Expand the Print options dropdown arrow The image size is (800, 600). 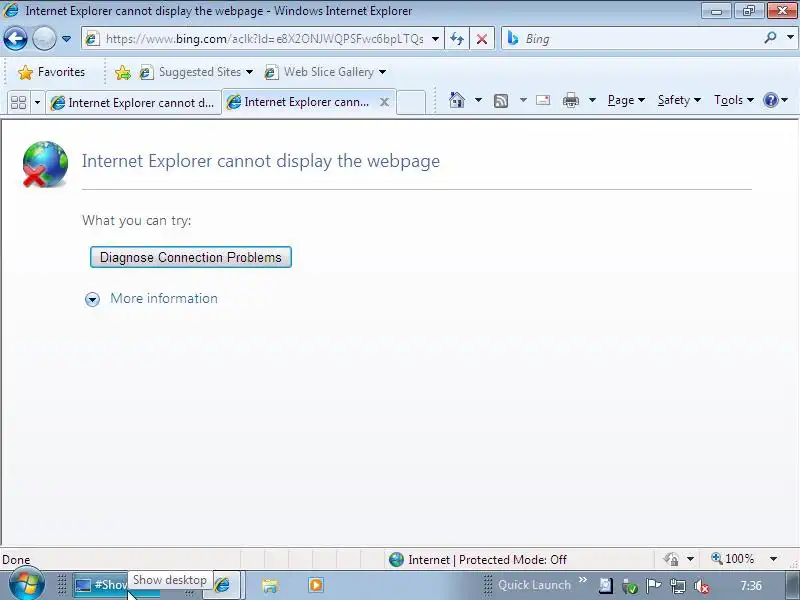pyautogui.click(x=592, y=100)
